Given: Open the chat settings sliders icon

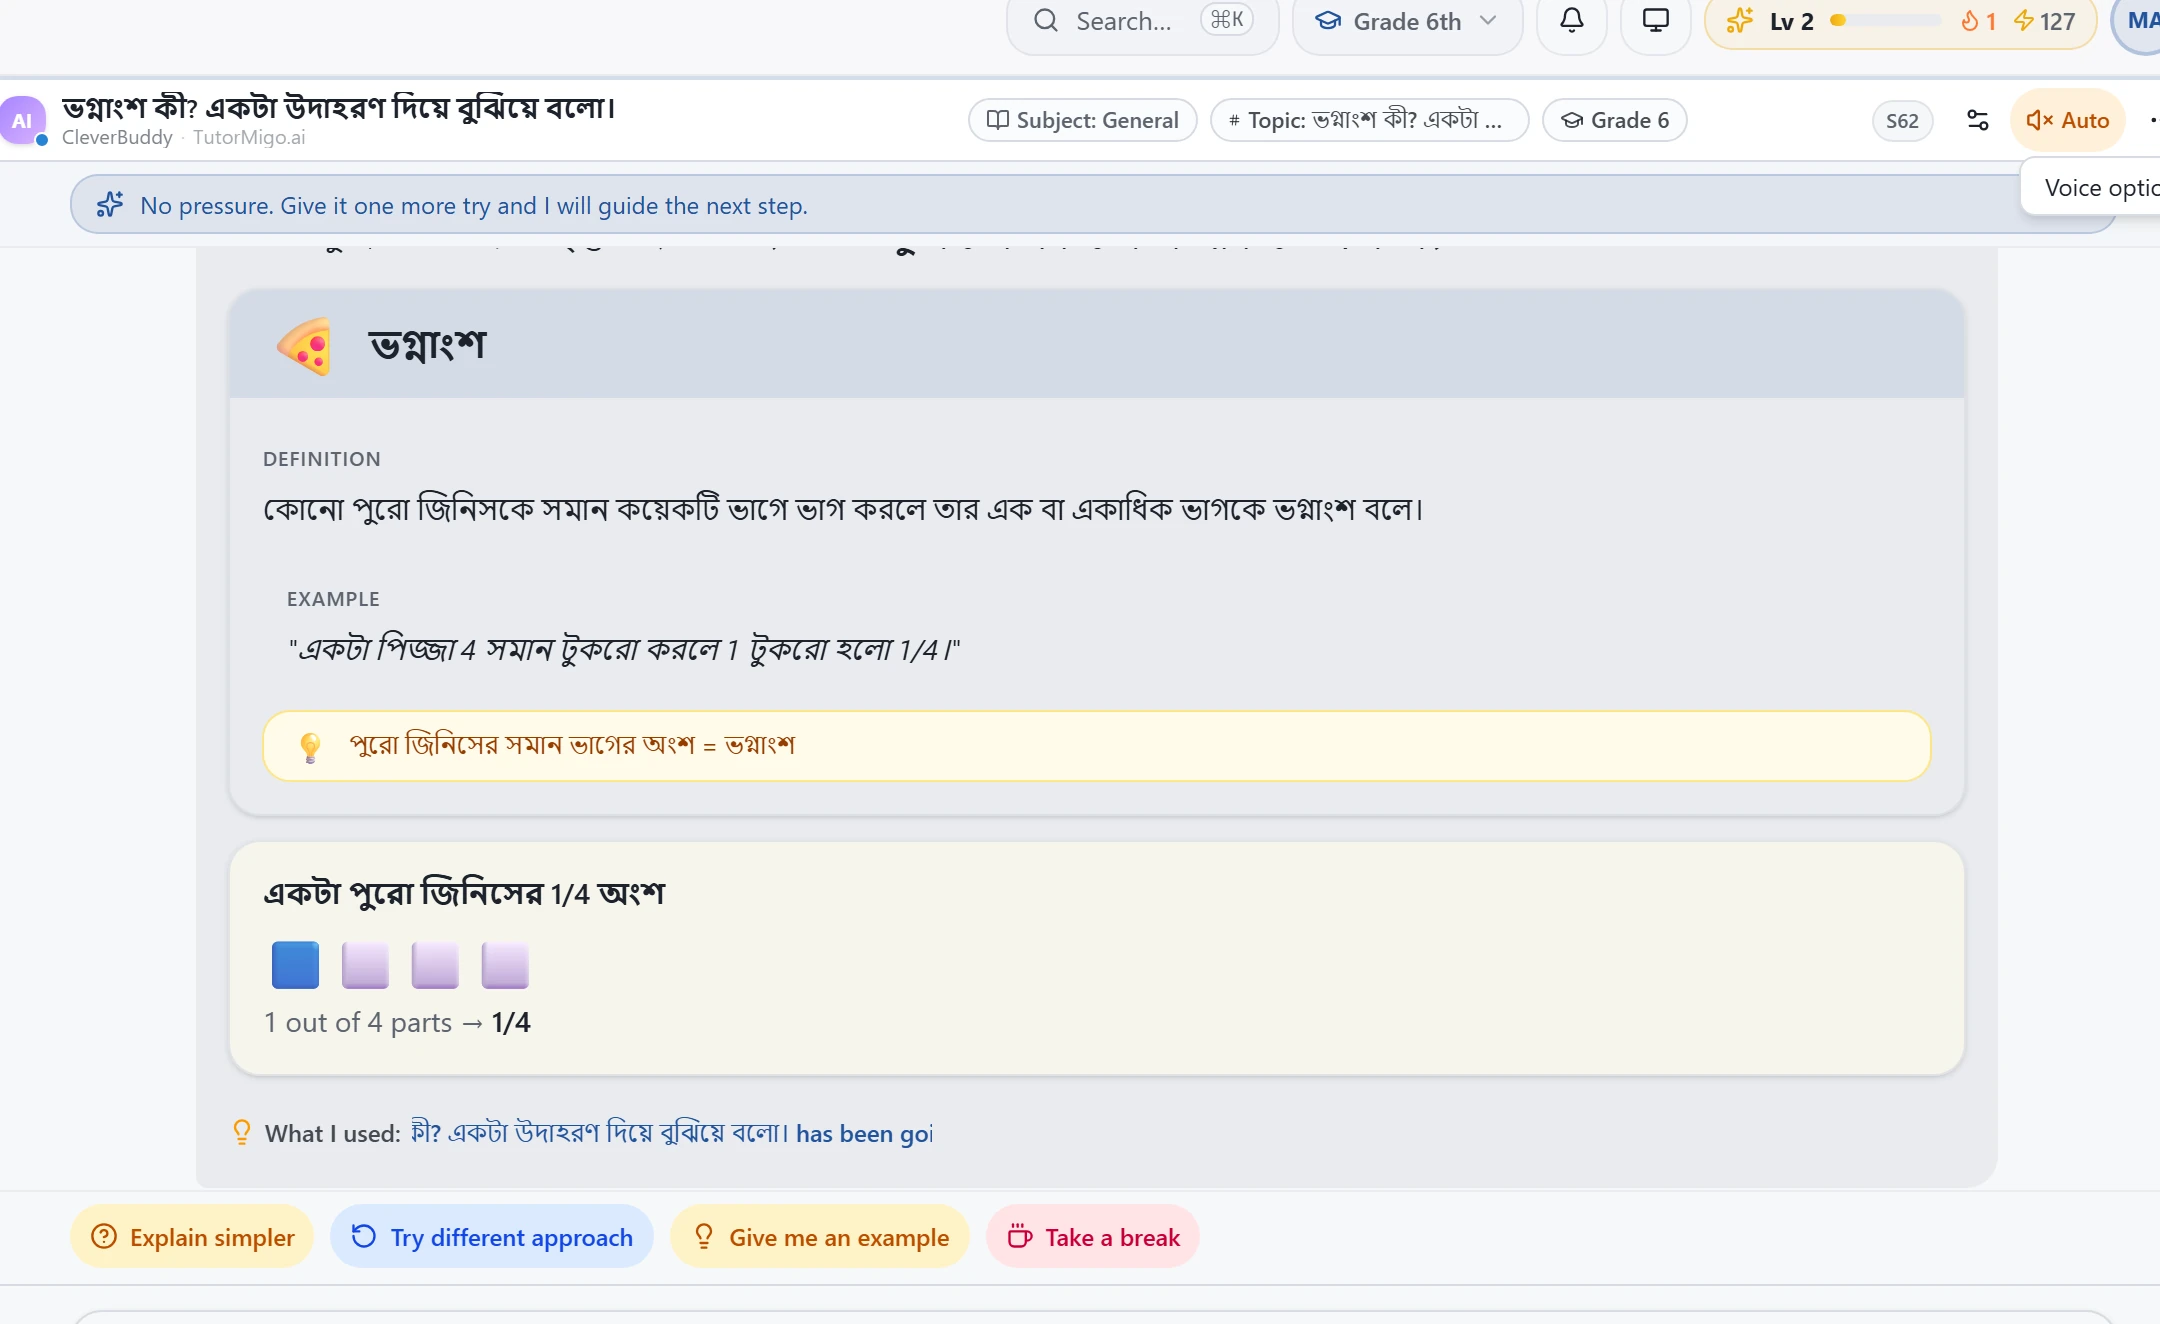Looking at the screenshot, I should point(1977,120).
